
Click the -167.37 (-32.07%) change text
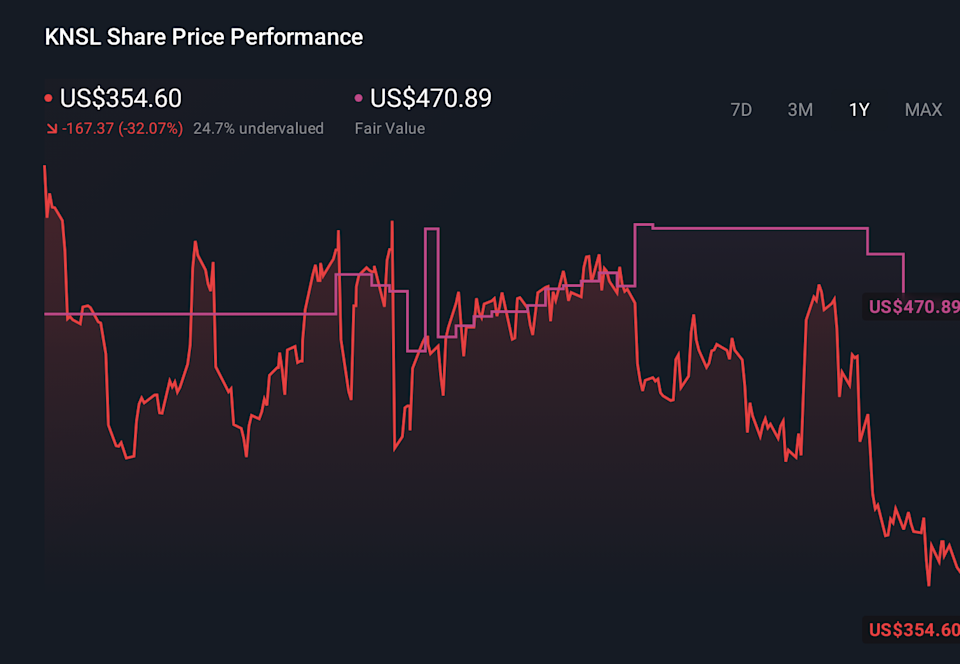click(x=123, y=129)
